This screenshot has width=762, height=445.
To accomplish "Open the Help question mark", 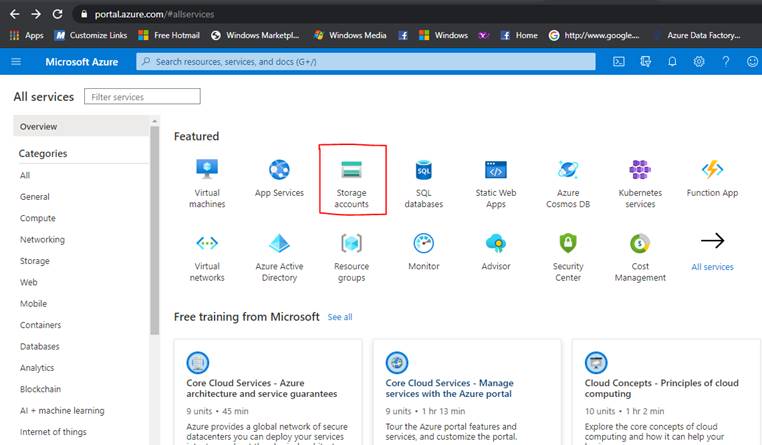I will 726,62.
